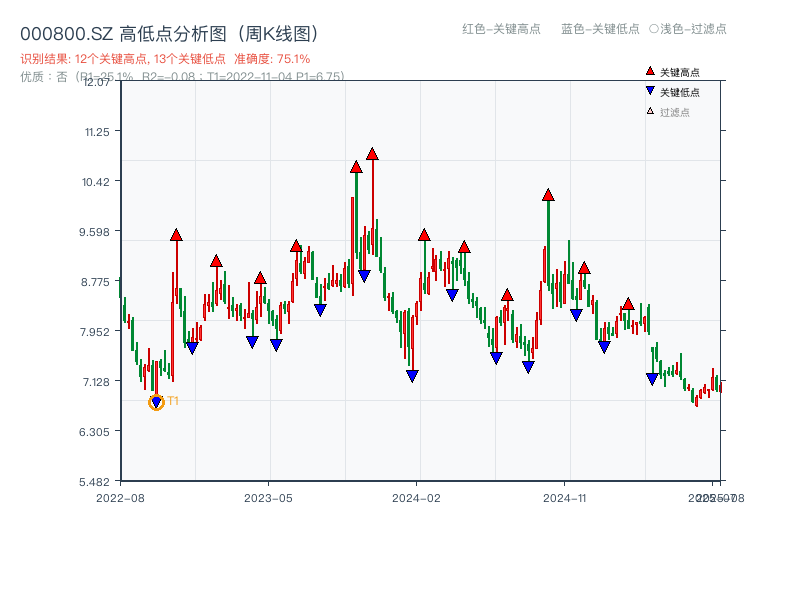Click the blue low triangle near 7.128 at 2024-02
Viewport: 800px width, 600px height.
pyautogui.click(x=412, y=376)
